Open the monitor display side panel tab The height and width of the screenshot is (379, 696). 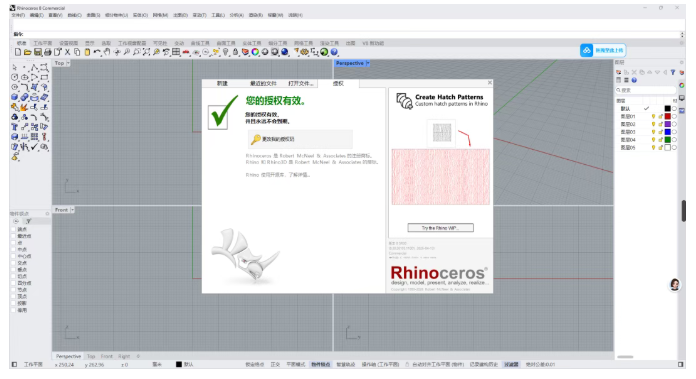(682, 98)
